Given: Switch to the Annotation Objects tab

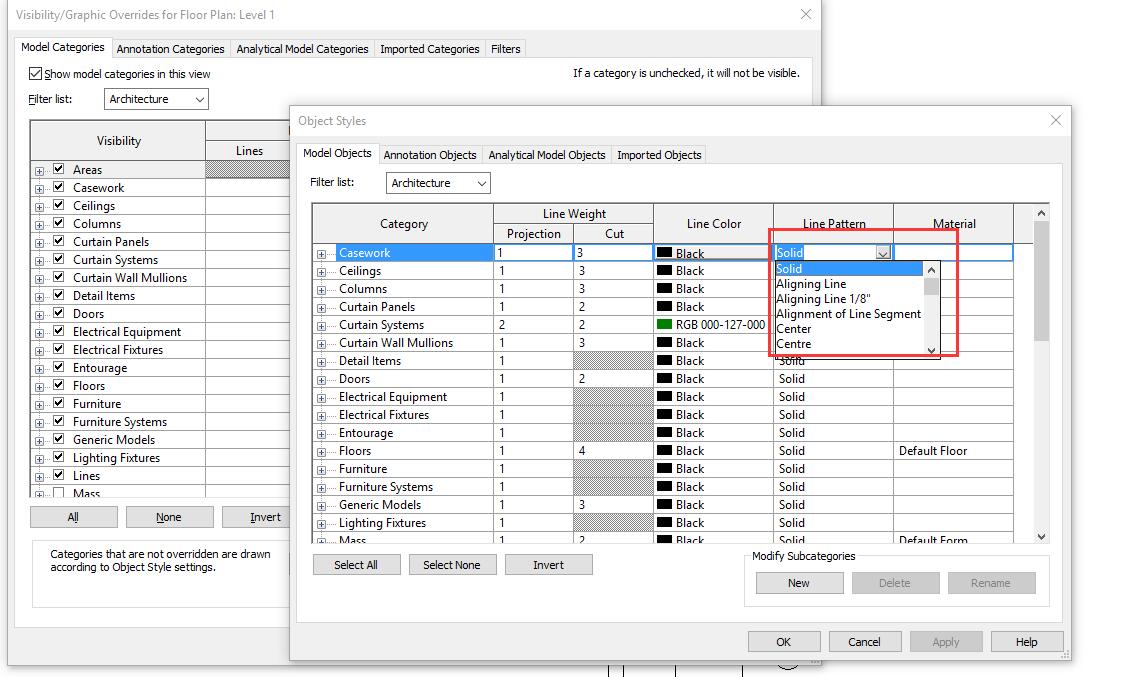Looking at the screenshot, I should 430,155.
